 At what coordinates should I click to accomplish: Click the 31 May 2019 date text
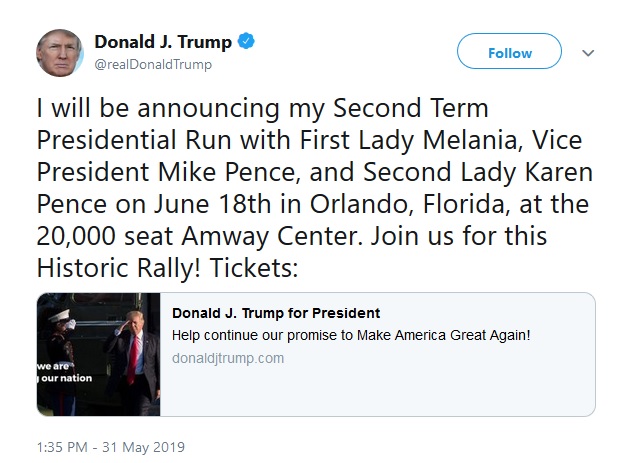point(143,447)
